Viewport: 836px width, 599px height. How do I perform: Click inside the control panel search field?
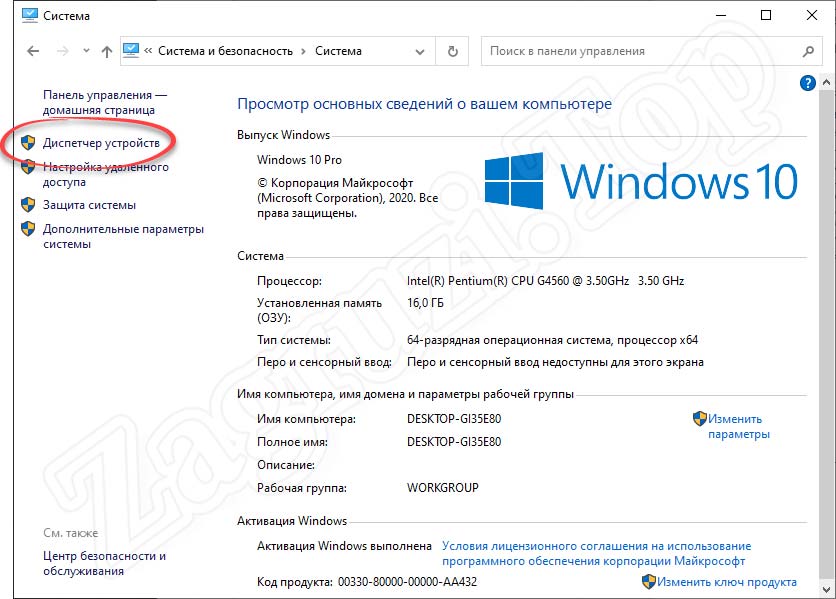[x=640, y=51]
